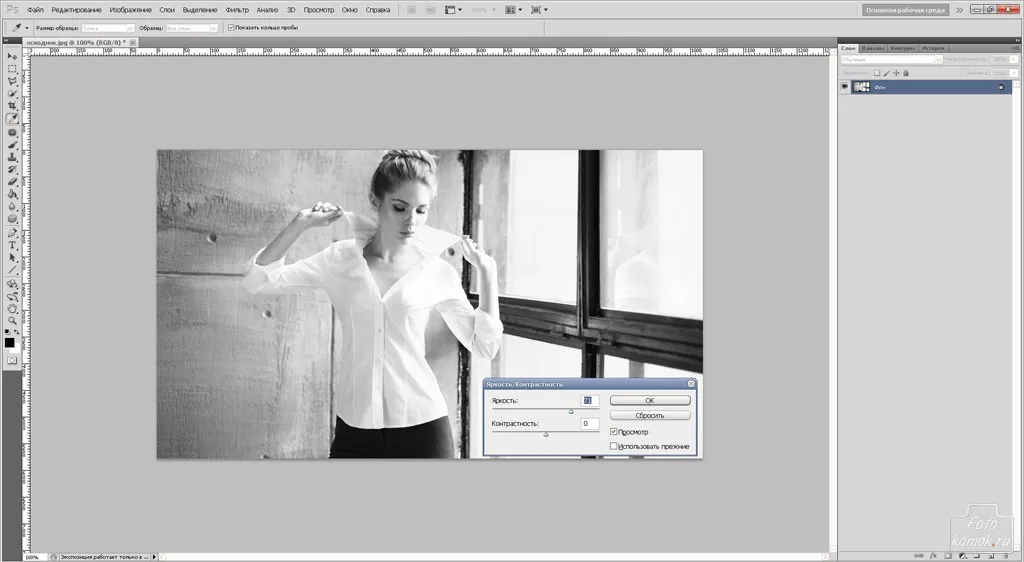The width and height of the screenshot is (1024, 562).
Task: Click lock all icon in Layers panel
Action: 906,73
